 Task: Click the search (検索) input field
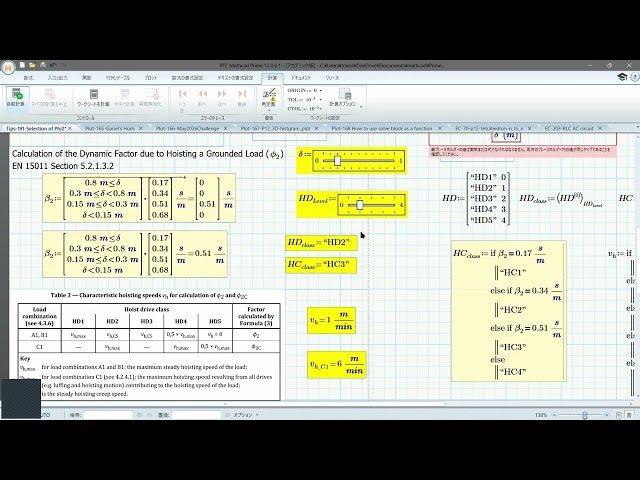click(x=108, y=415)
